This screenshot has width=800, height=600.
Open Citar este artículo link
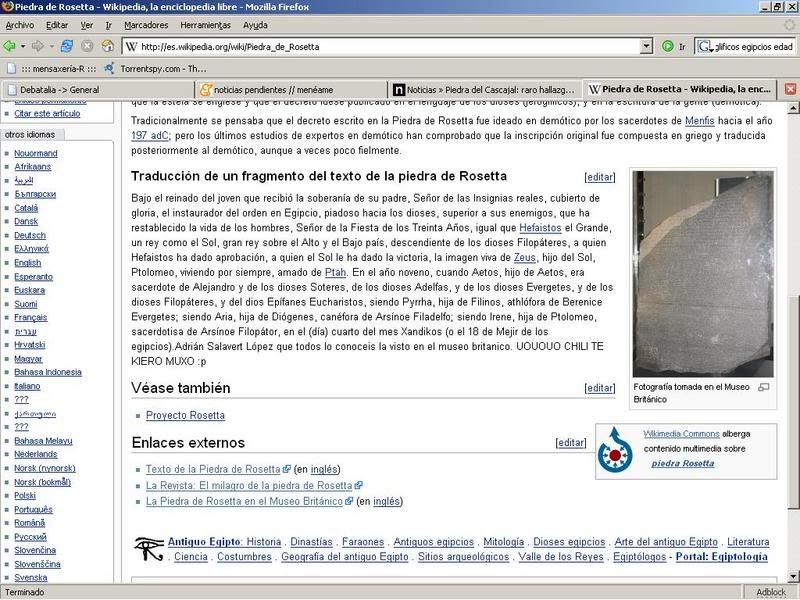tap(47, 113)
